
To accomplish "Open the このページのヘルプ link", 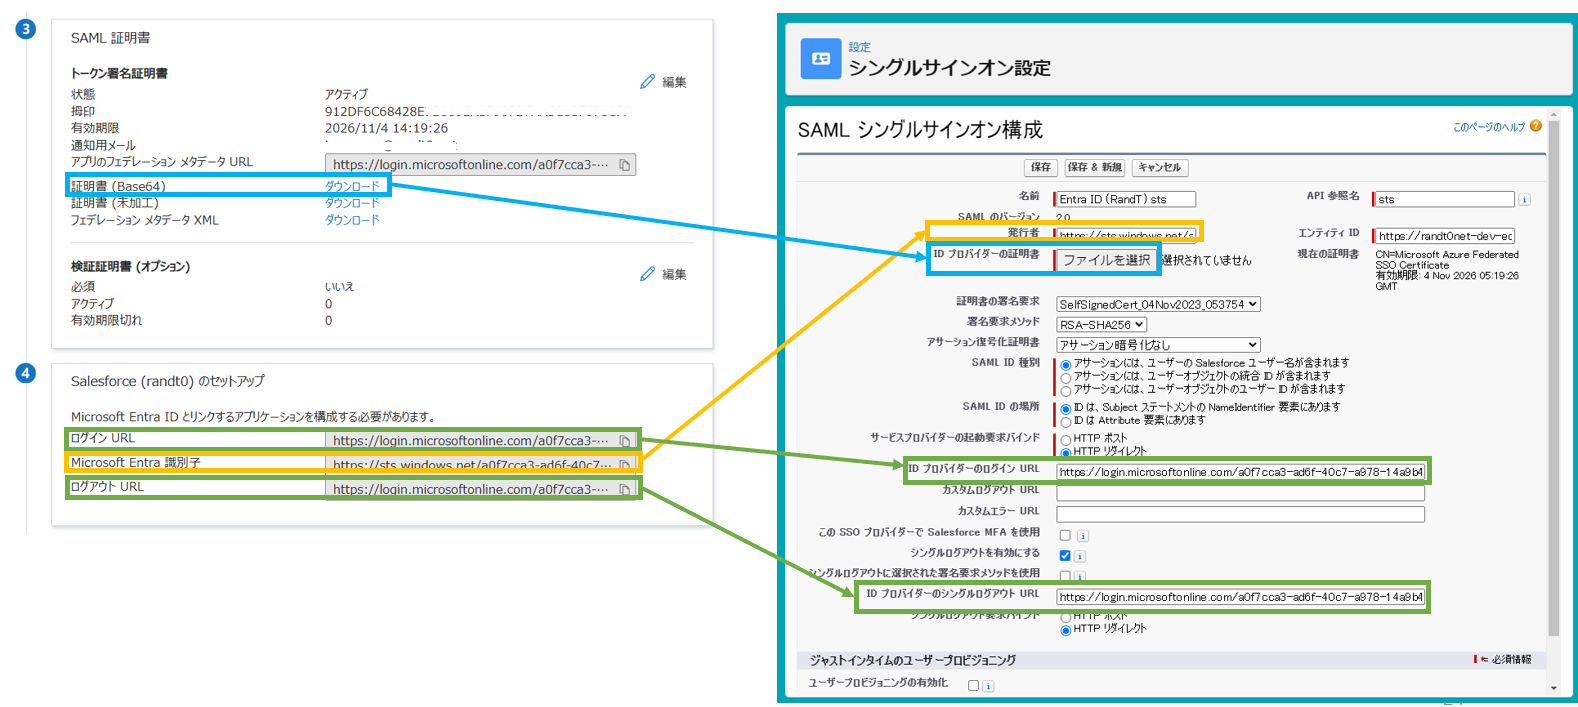I will (1489, 127).
